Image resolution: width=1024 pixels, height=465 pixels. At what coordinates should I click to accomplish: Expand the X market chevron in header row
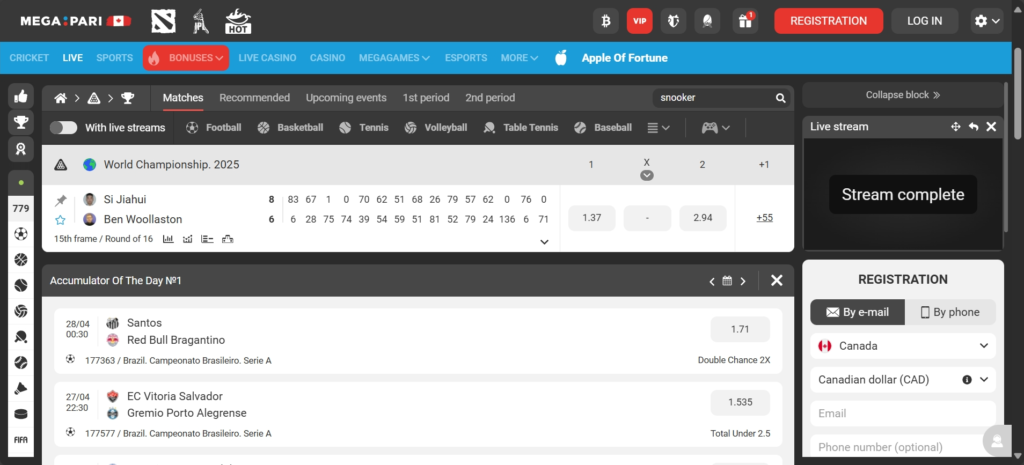[647, 175]
